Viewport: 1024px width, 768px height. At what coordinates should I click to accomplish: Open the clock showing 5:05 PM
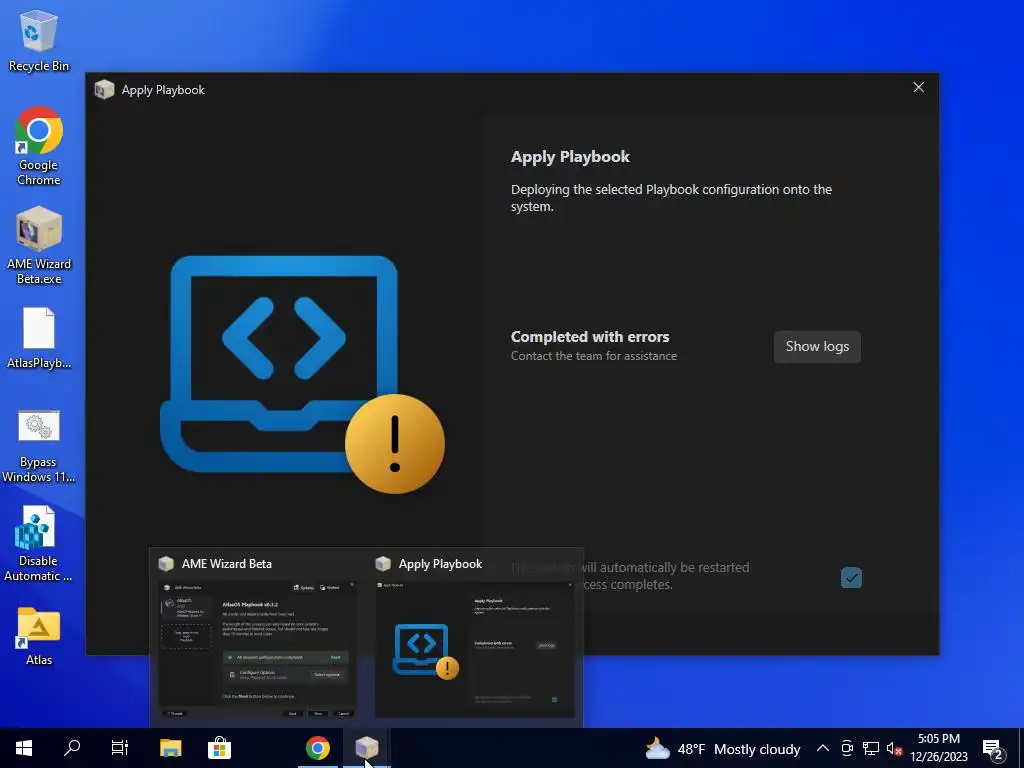[938, 748]
